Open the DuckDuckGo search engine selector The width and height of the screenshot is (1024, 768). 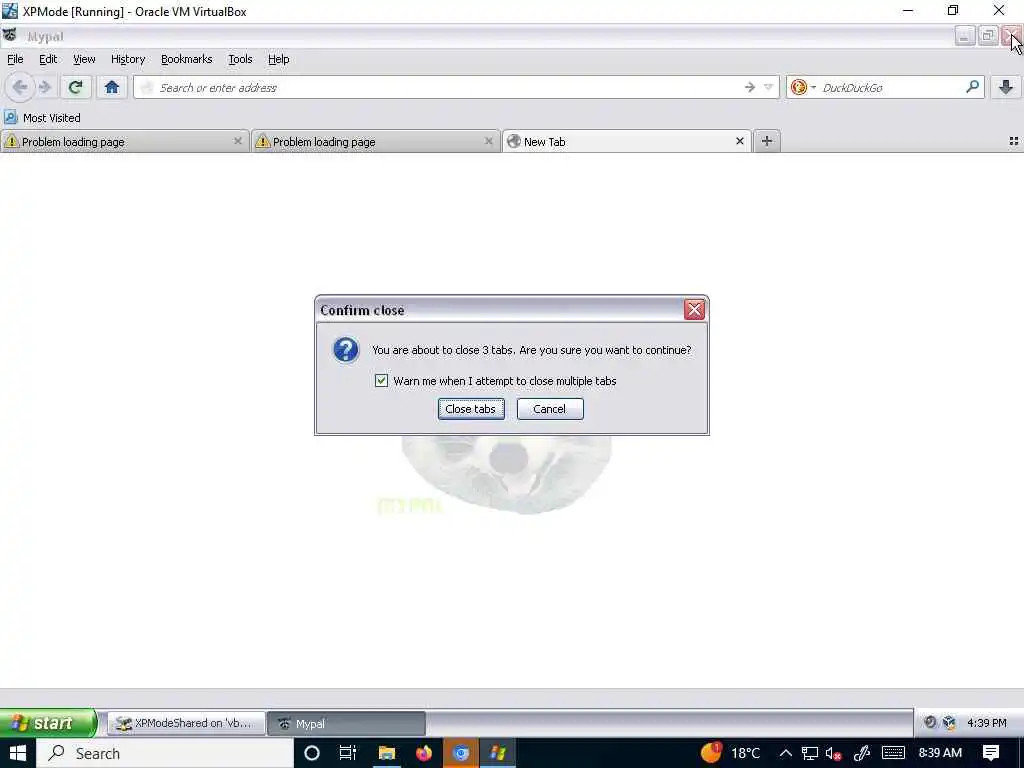pos(803,87)
